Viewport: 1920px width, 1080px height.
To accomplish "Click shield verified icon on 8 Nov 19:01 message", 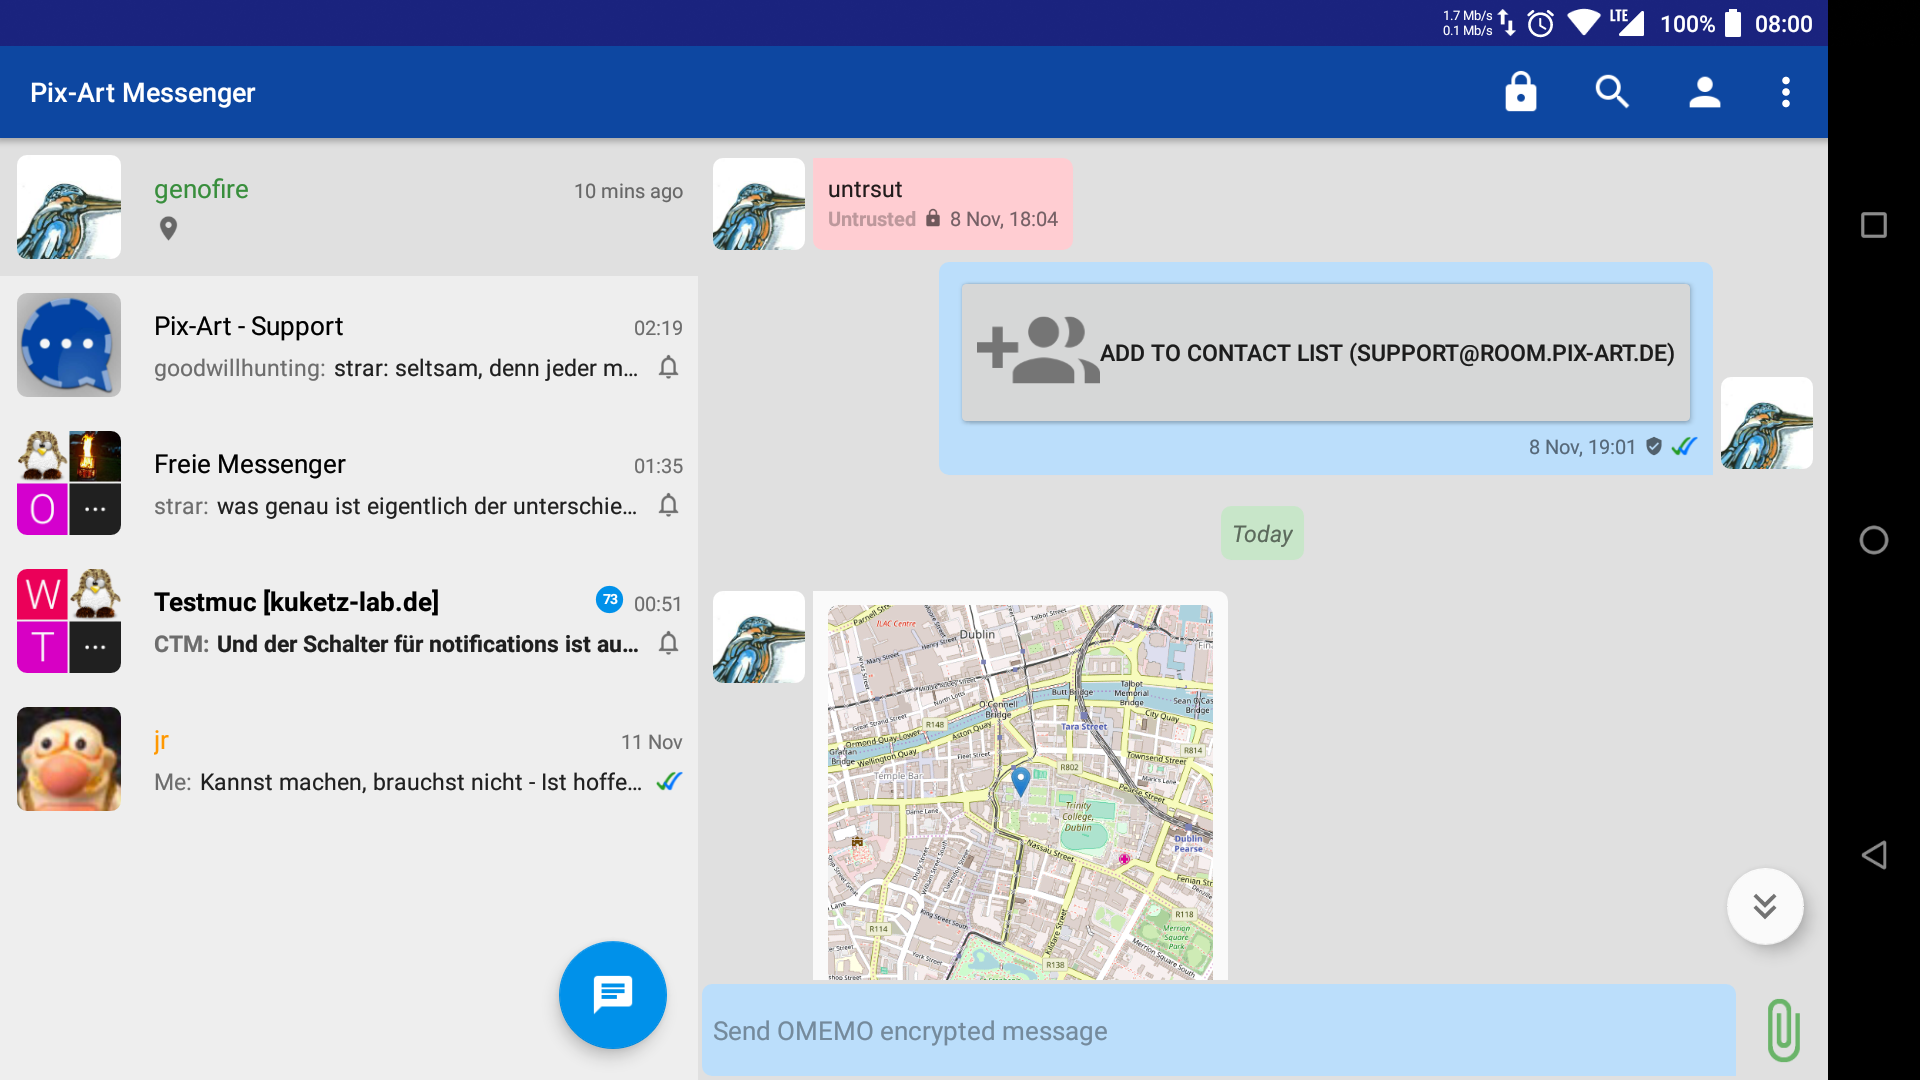I will (x=1654, y=447).
